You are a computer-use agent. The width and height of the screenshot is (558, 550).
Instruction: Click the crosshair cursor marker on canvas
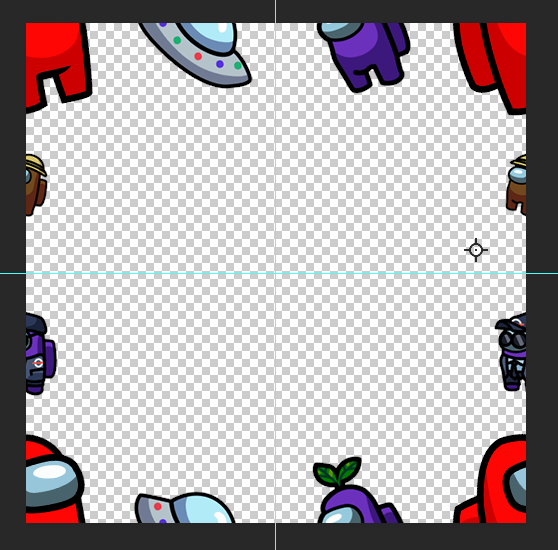(476, 250)
